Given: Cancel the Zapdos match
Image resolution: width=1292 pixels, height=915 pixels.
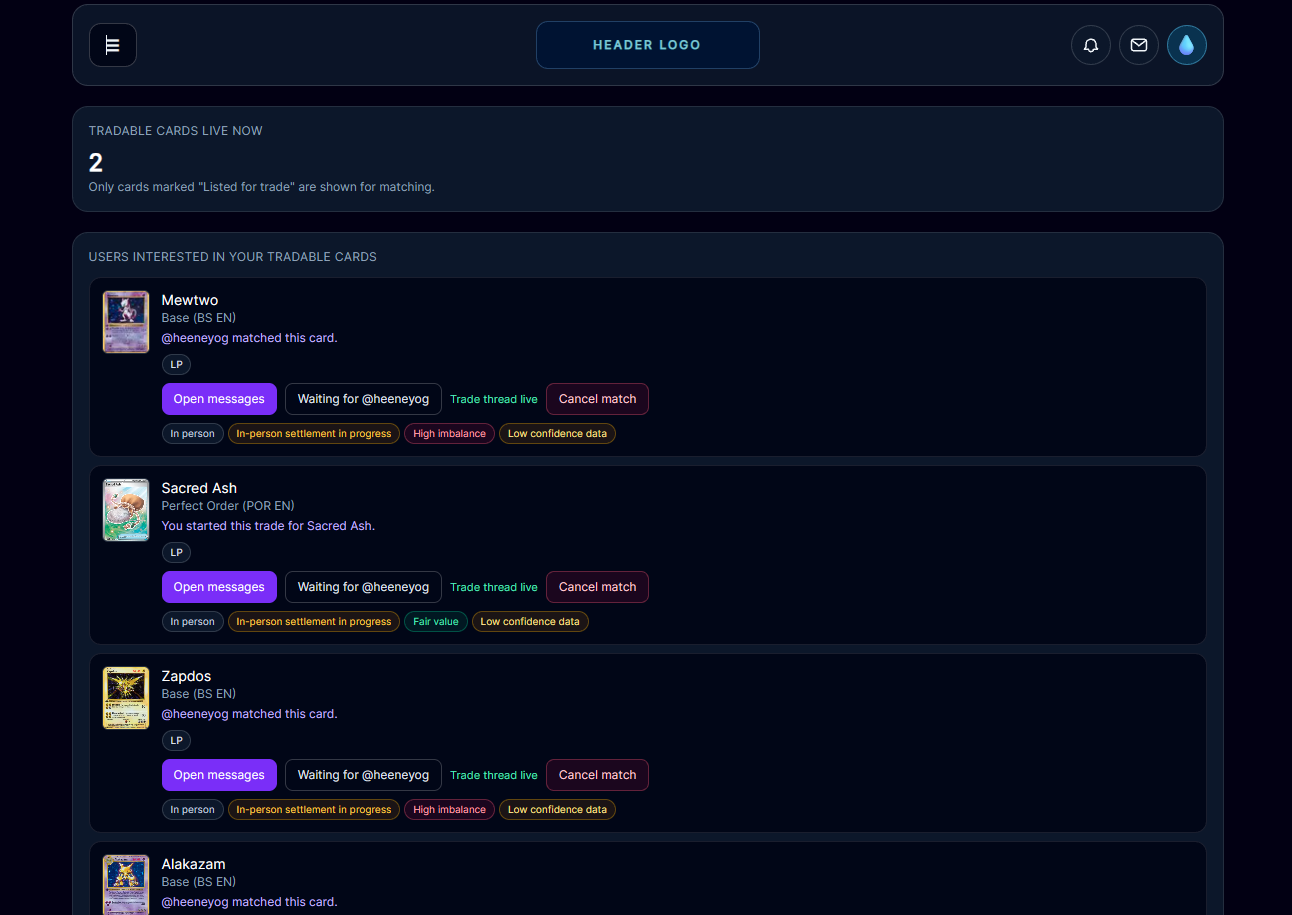Looking at the screenshot, I should coord(598,775).
